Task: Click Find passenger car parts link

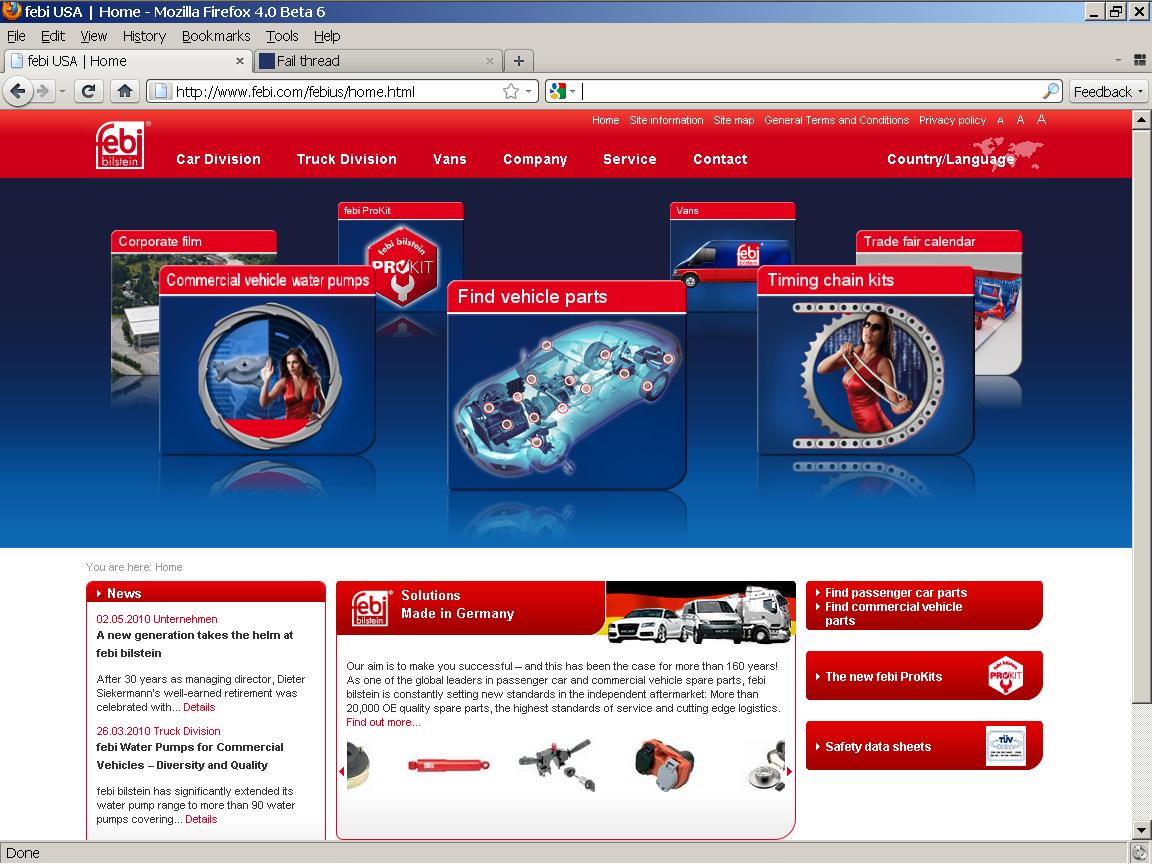Action: point(896,593)
